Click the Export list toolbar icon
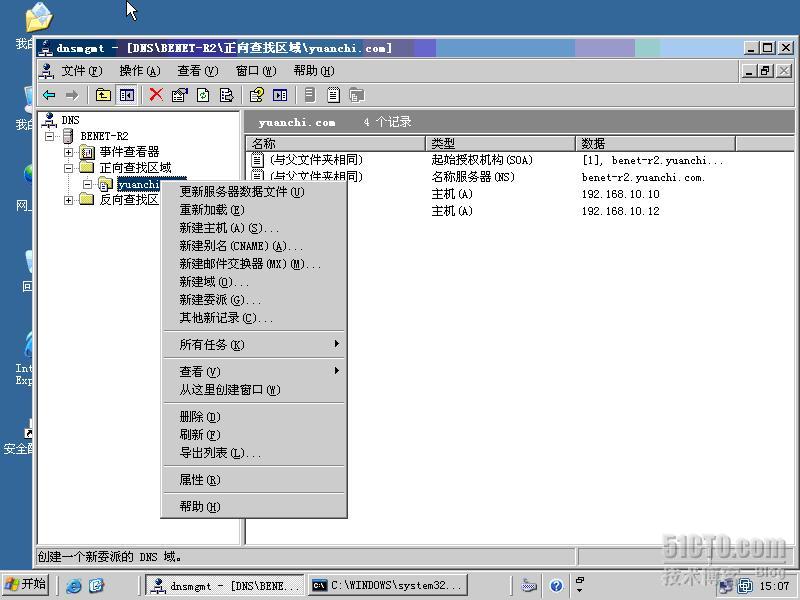Image resolution: width=800 pixels, height=600 pixels. [x=226, y=95]
